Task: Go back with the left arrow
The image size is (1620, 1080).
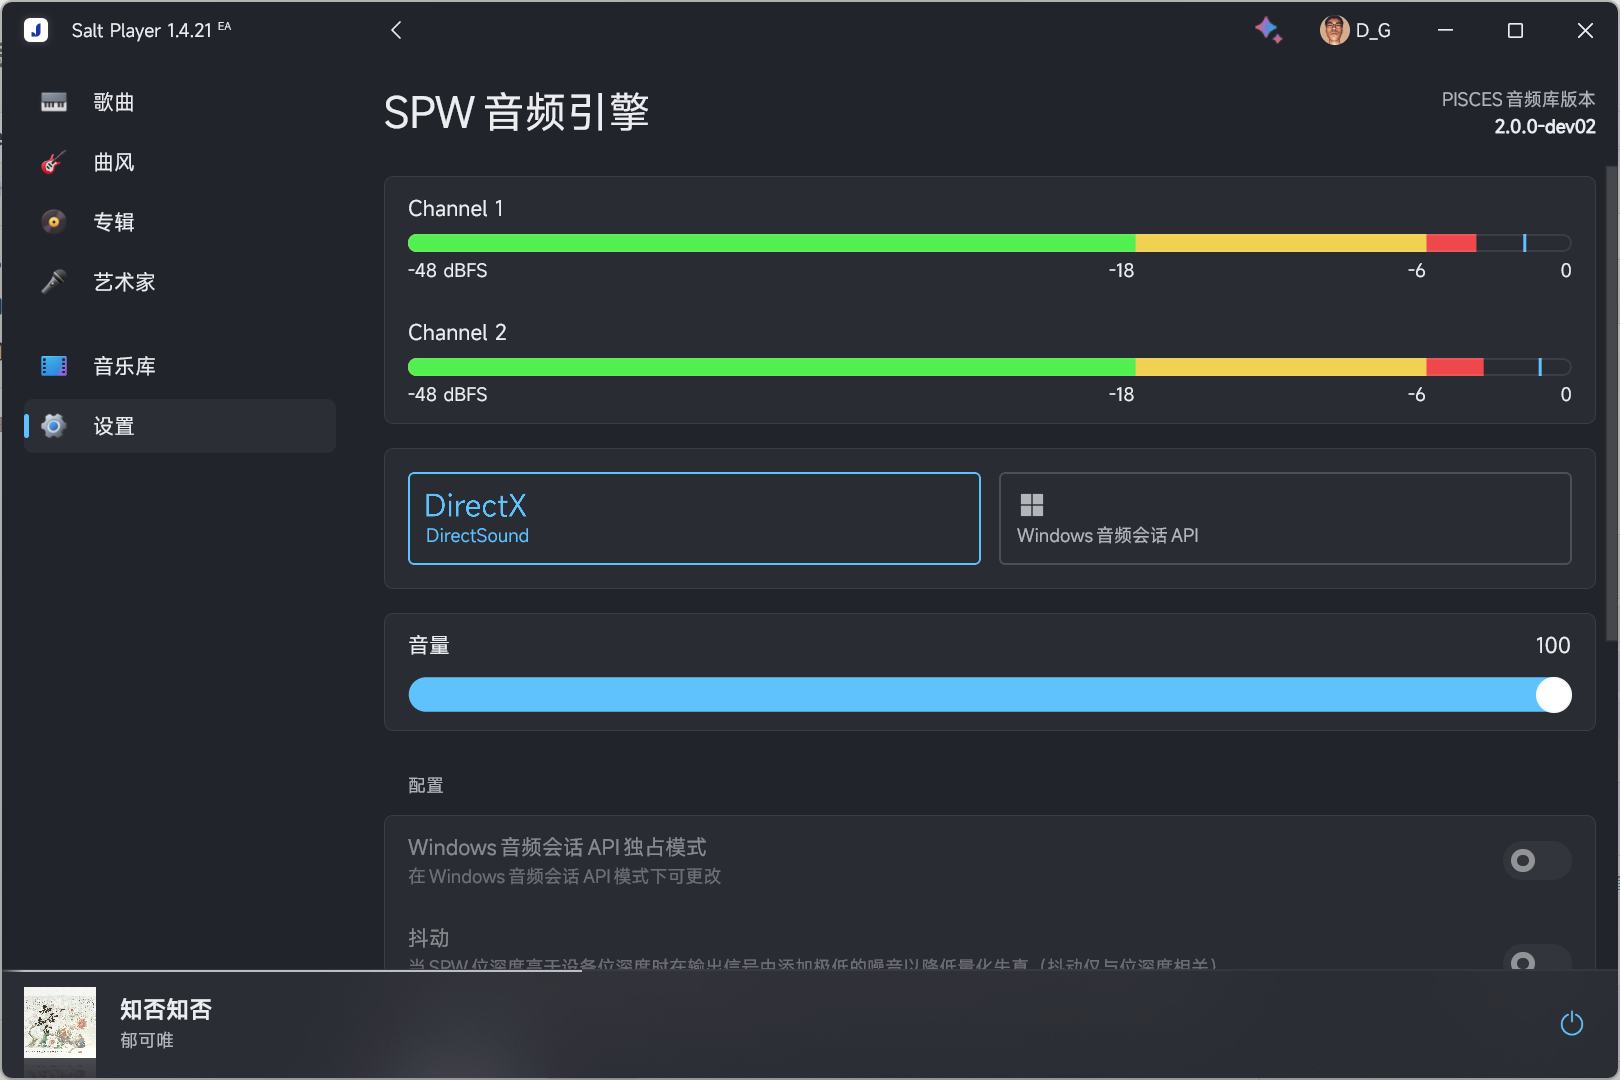Action: tap(396, 30)
